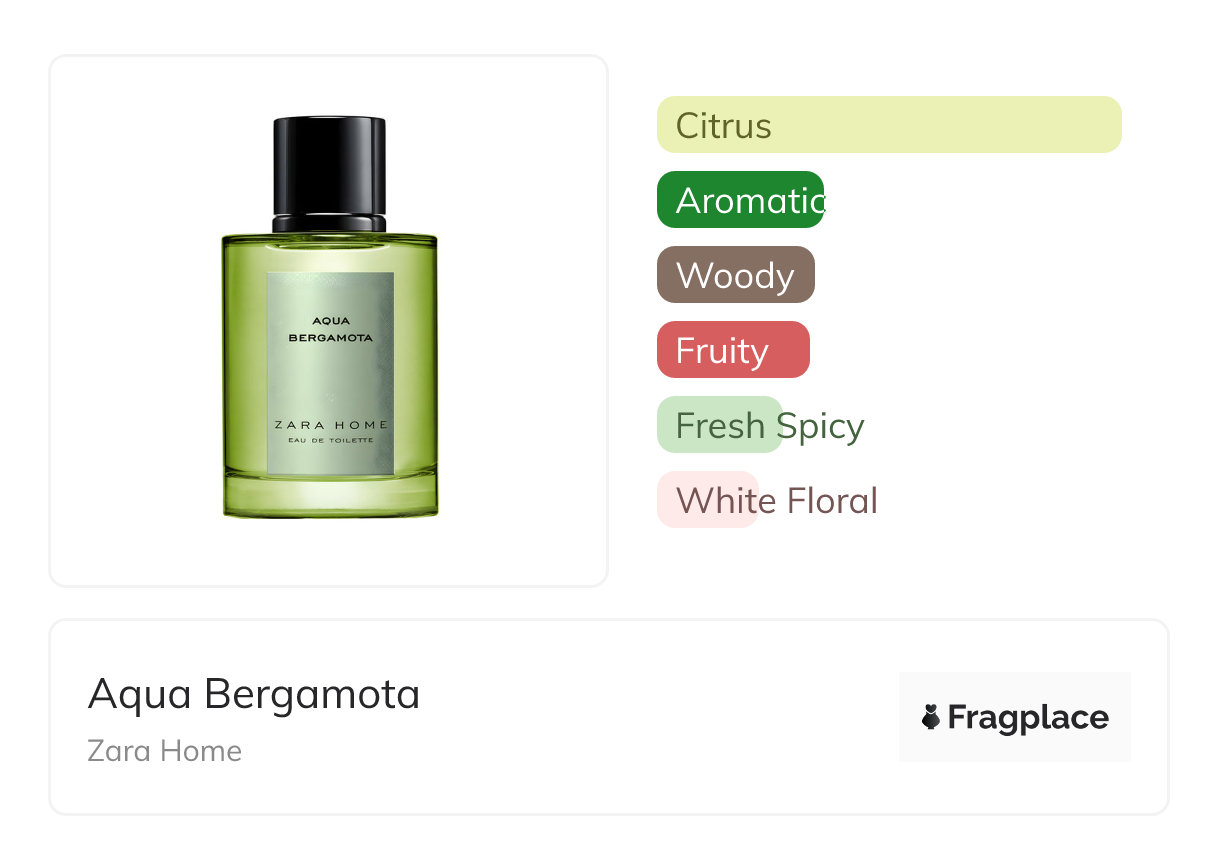Image resolution: width=1218 pixels, height=864 pixels.
Task: Select the green Aromatic accord bar
Action: click(740, 200)
